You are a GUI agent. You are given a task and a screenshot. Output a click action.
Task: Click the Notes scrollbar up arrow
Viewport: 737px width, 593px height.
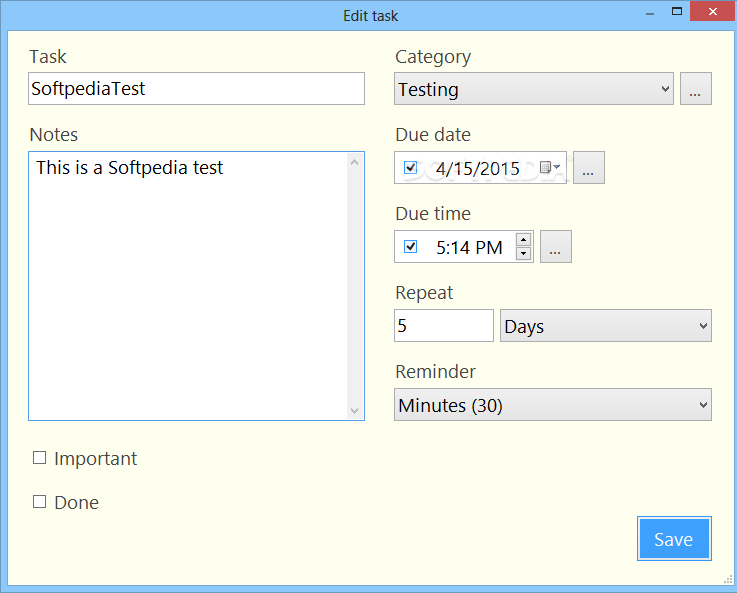pos(355,162)
